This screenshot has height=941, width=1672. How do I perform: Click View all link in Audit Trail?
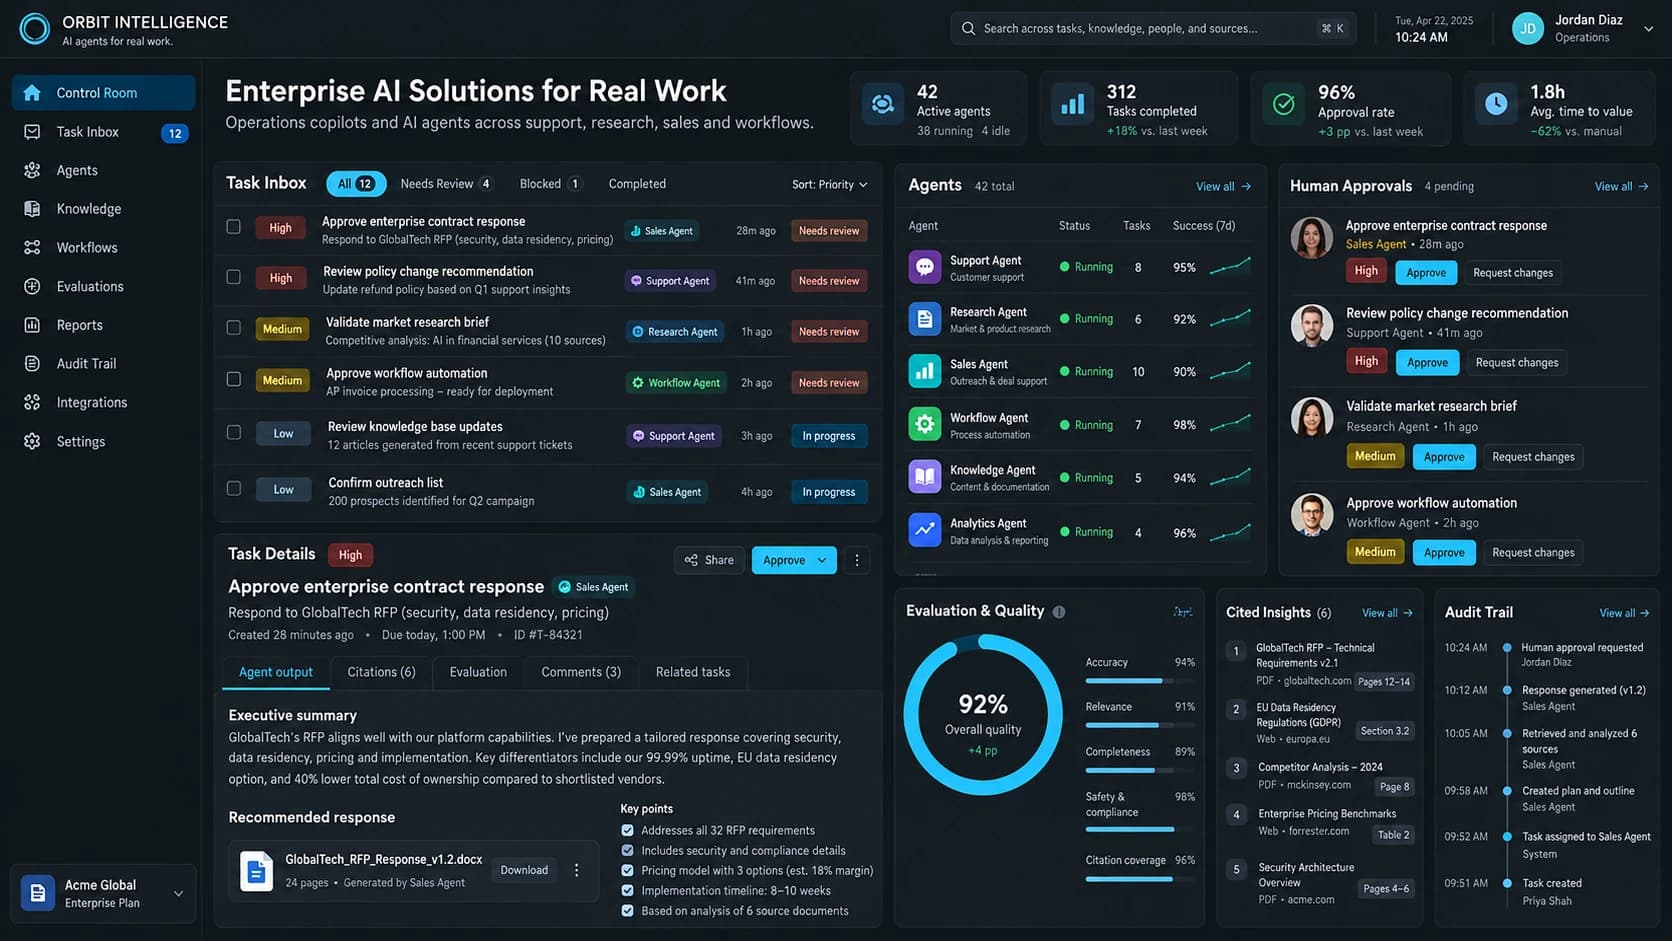[x=1624, y=613]
